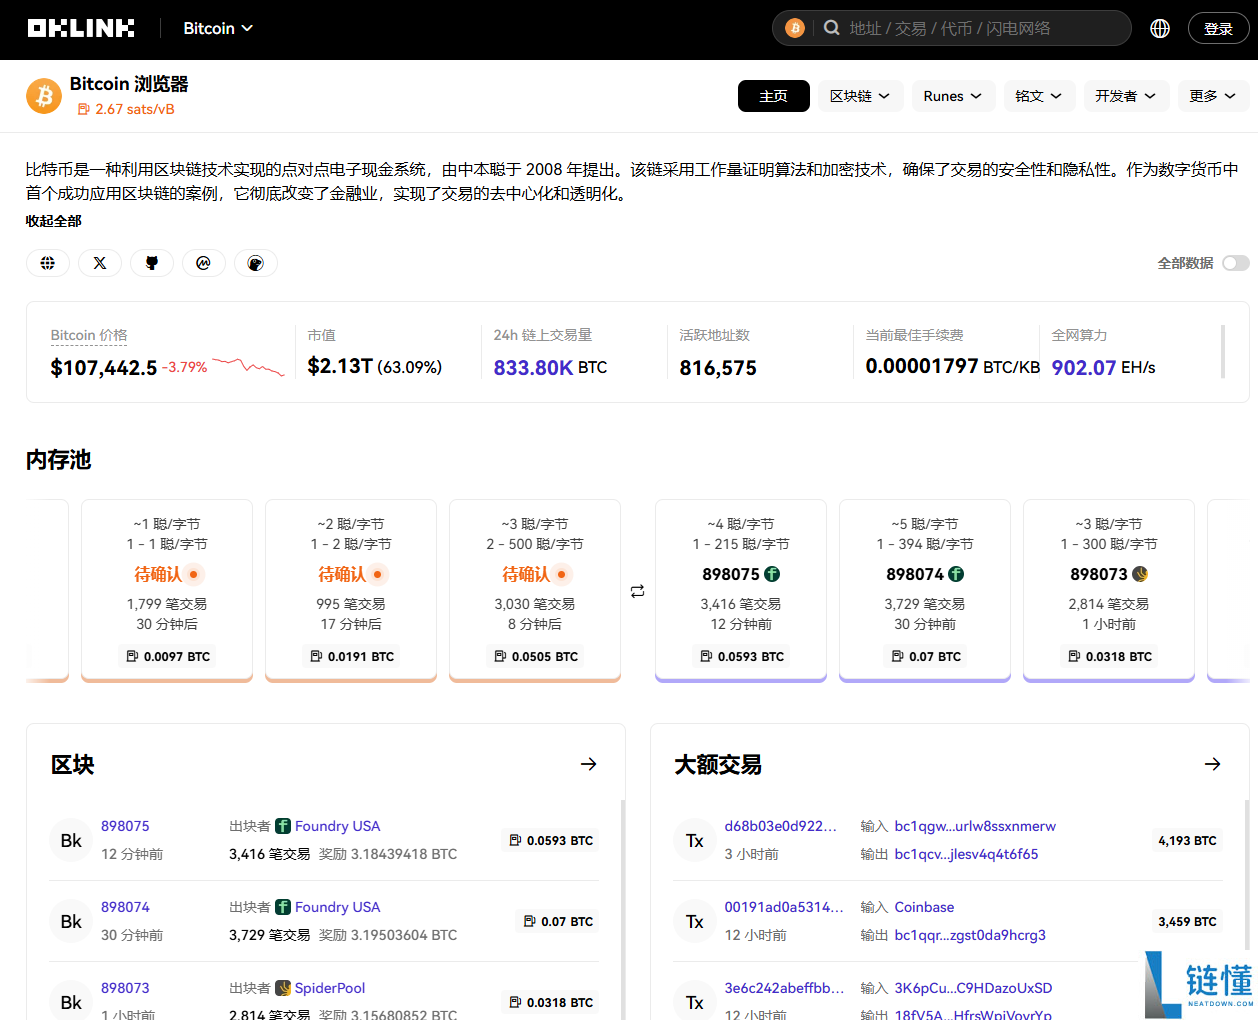1258x1020 pixels.
Task: Open the GitHub link icon
Action: pyautogui.click(x=152, y=263)
